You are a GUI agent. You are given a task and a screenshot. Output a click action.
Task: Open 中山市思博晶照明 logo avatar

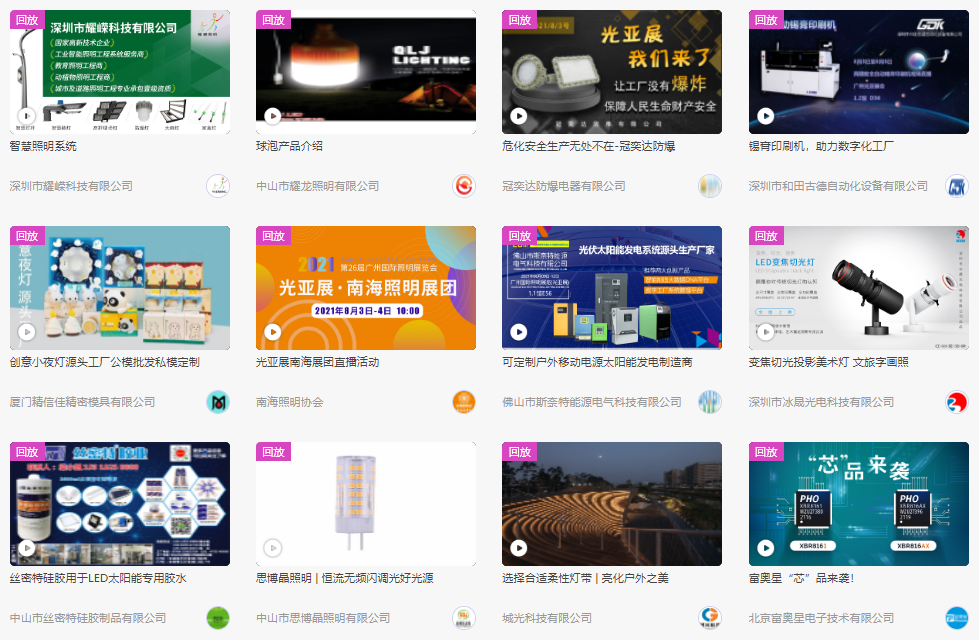click(464, 618)
